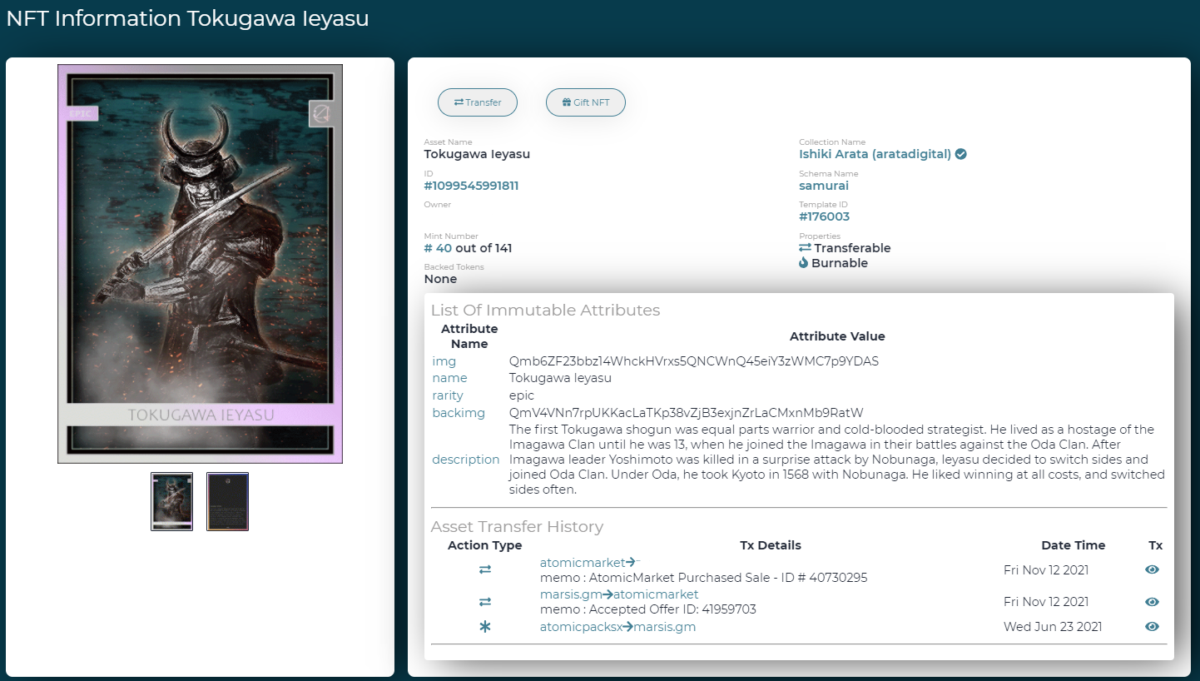Click the 'NFT Information Tokugawa Ieyasu' heading

pyautogui.click(x=188, y=19)
